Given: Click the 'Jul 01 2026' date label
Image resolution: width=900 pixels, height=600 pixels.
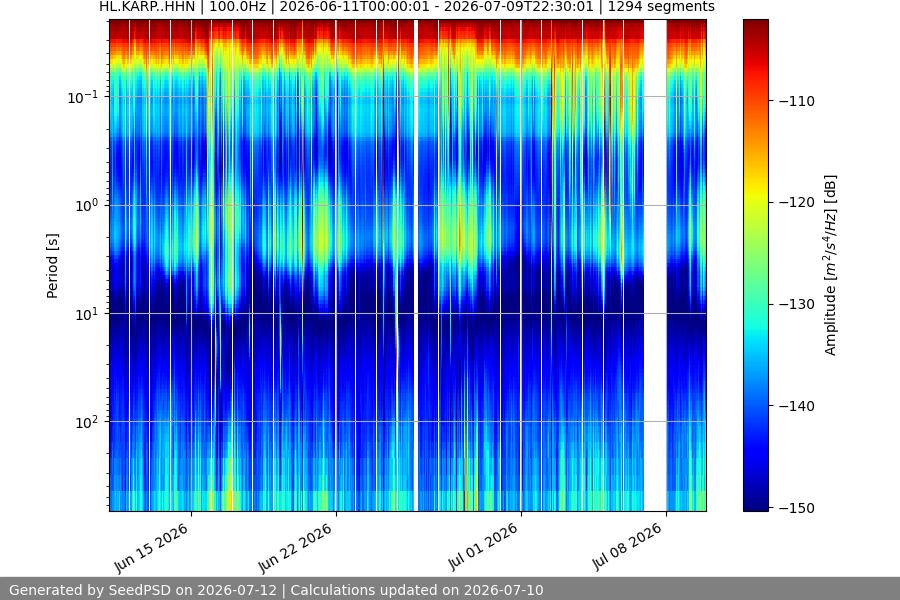Looking at the screenshot, I should pos(482,547).
